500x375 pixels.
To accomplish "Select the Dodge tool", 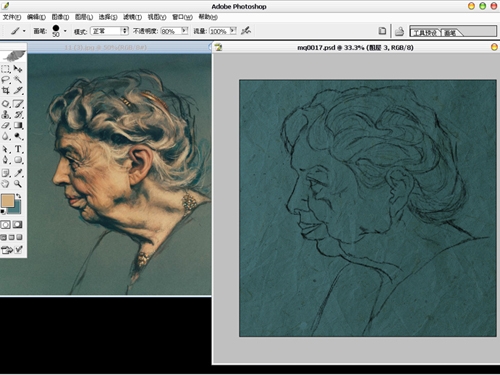I will [x=18, y=136].
